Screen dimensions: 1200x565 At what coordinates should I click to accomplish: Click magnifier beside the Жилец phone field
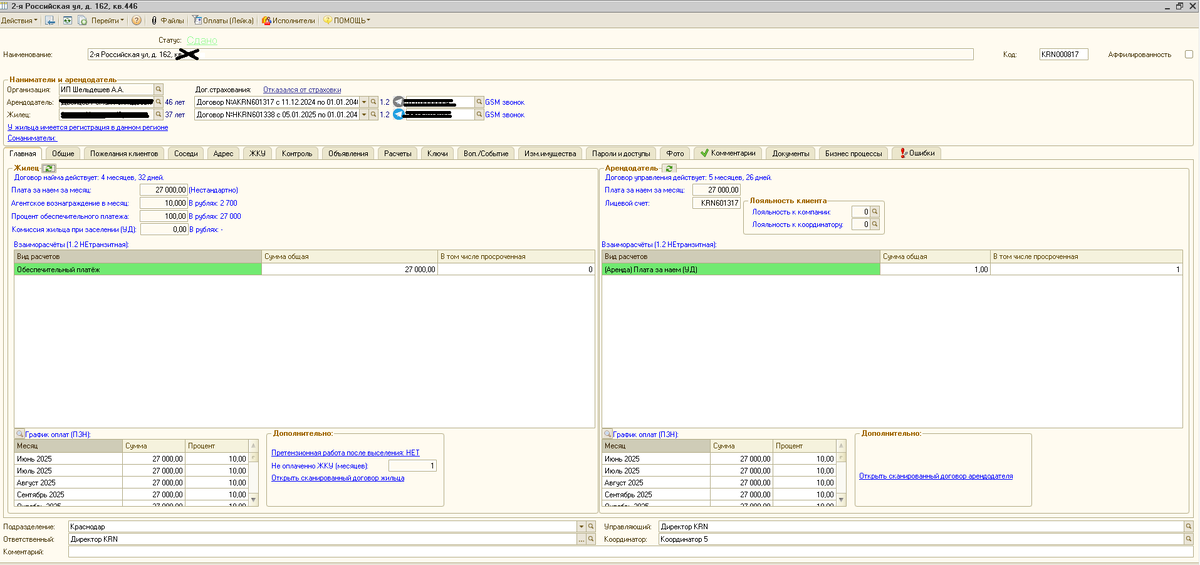tap(479, 115)
